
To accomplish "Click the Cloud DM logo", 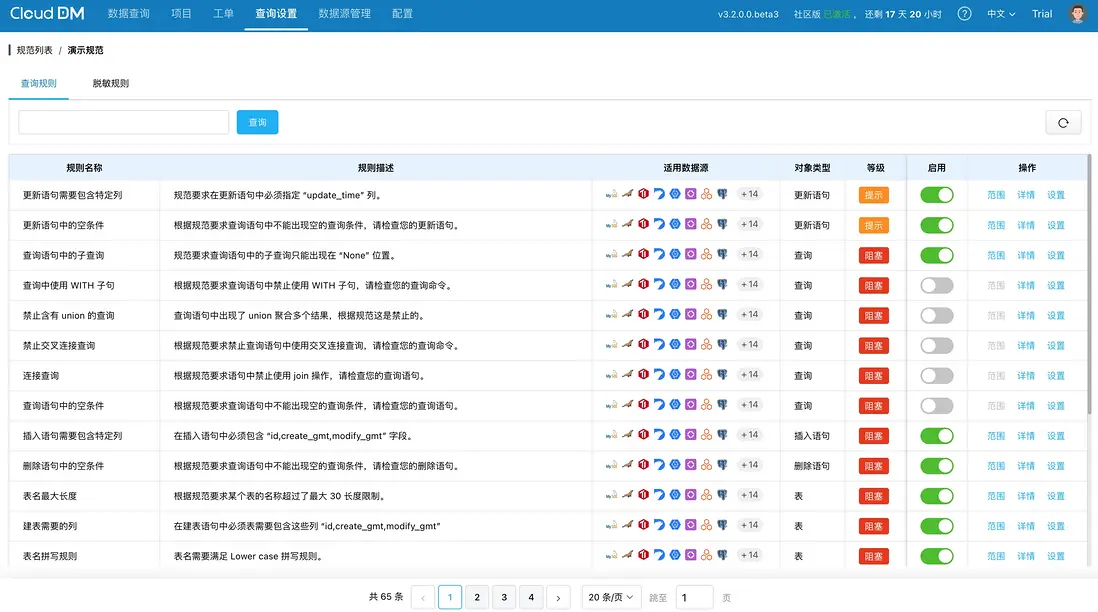I will 47,14.
